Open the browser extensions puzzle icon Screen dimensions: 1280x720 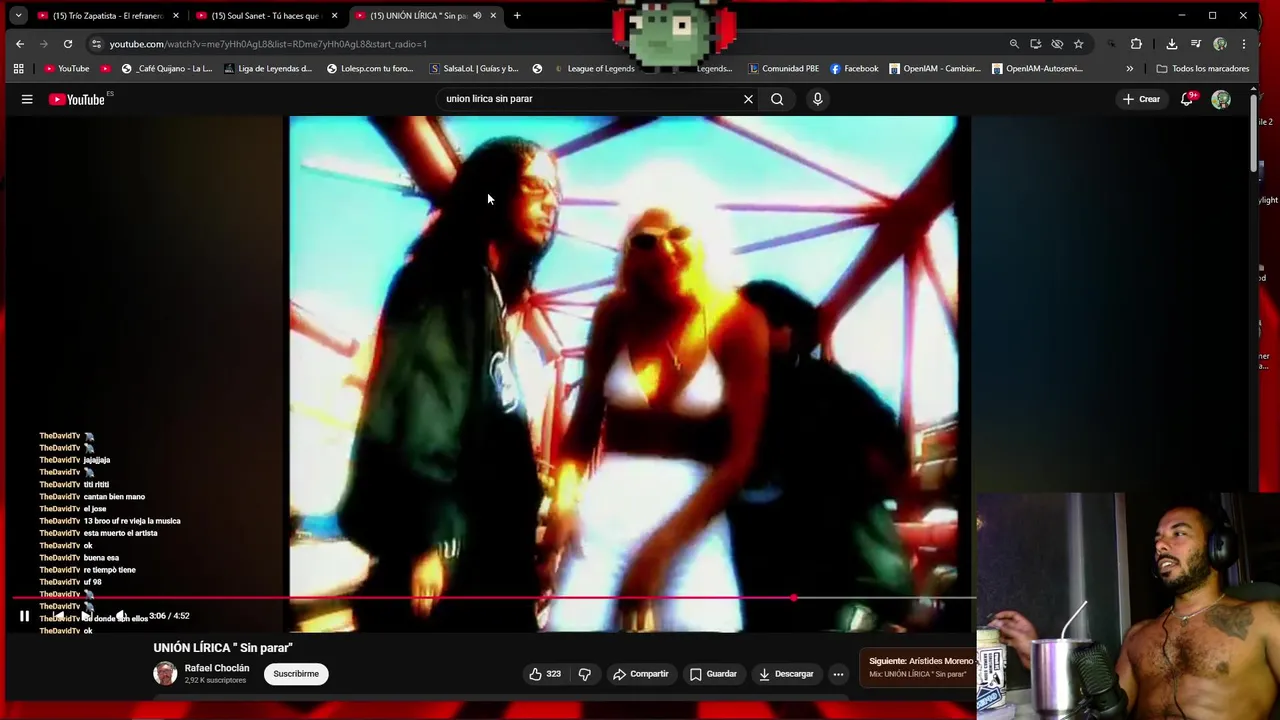click(x=1136, y=44)
